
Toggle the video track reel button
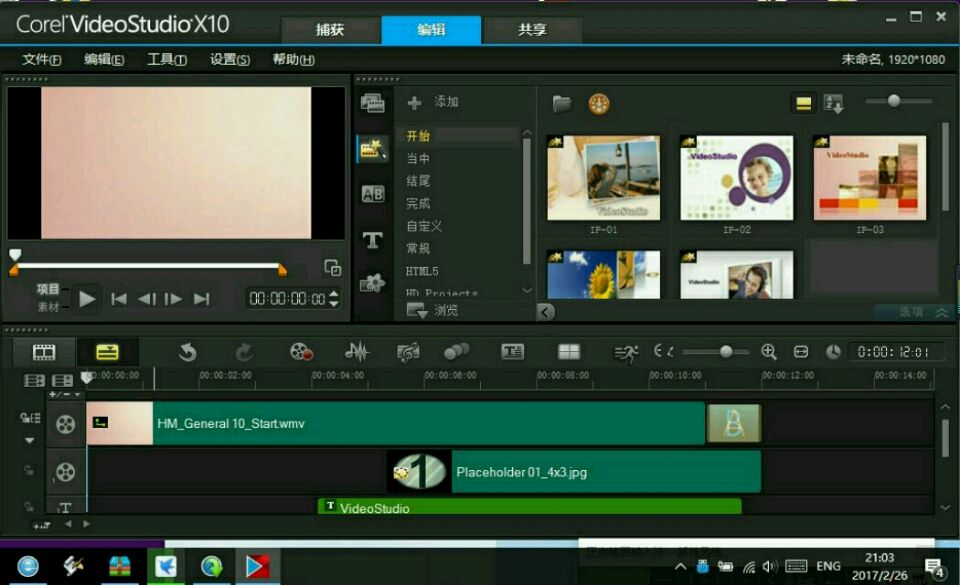pyautogui.click(x=66, y=424)
